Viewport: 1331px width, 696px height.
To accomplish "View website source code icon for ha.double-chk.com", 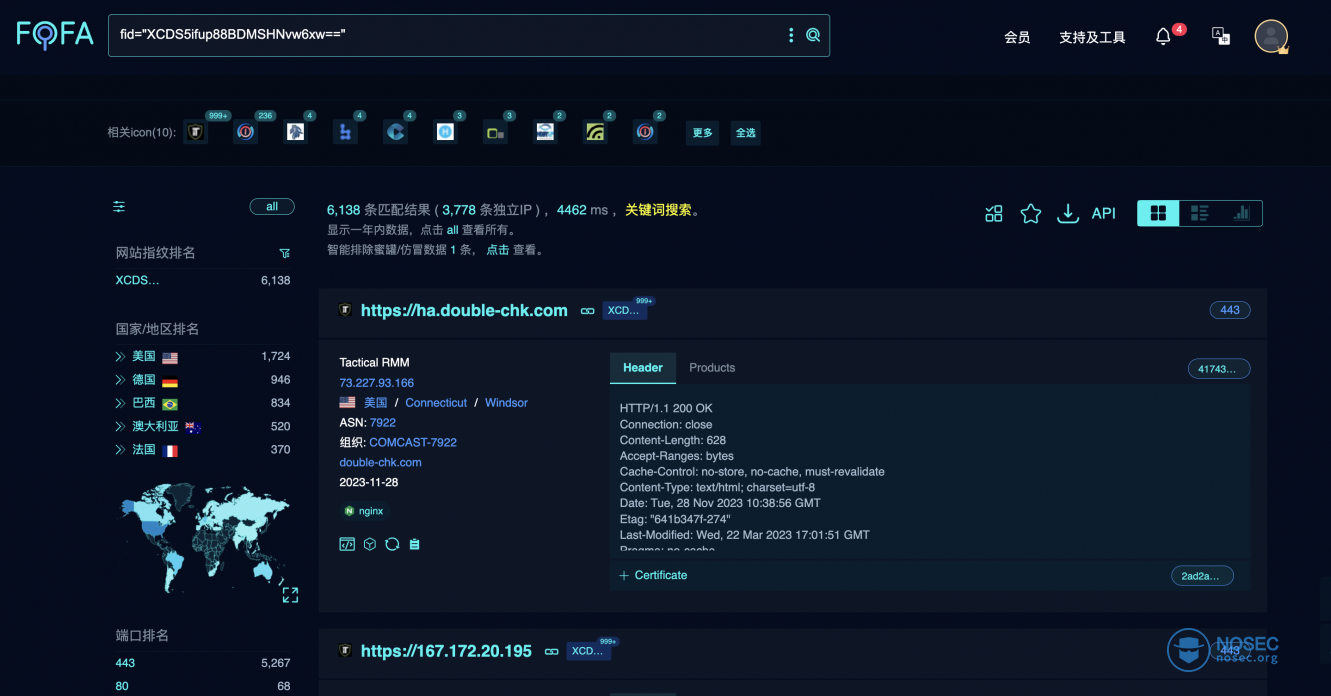I will tap(347, 544).
